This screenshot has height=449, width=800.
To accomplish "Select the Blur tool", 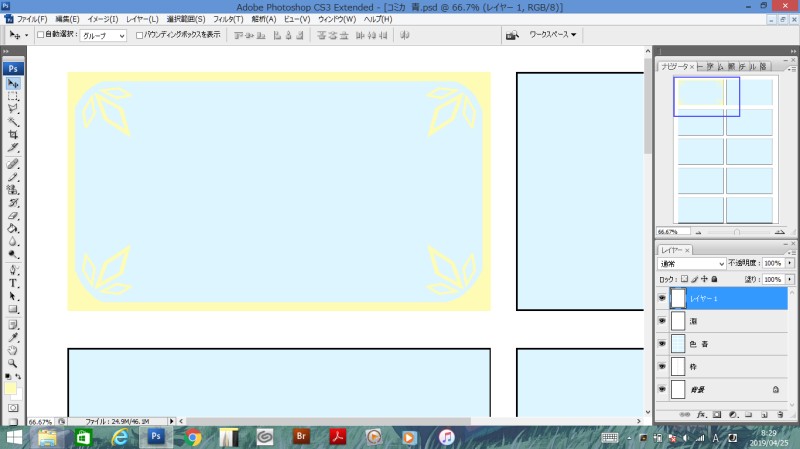I will [x=13, y=241].
